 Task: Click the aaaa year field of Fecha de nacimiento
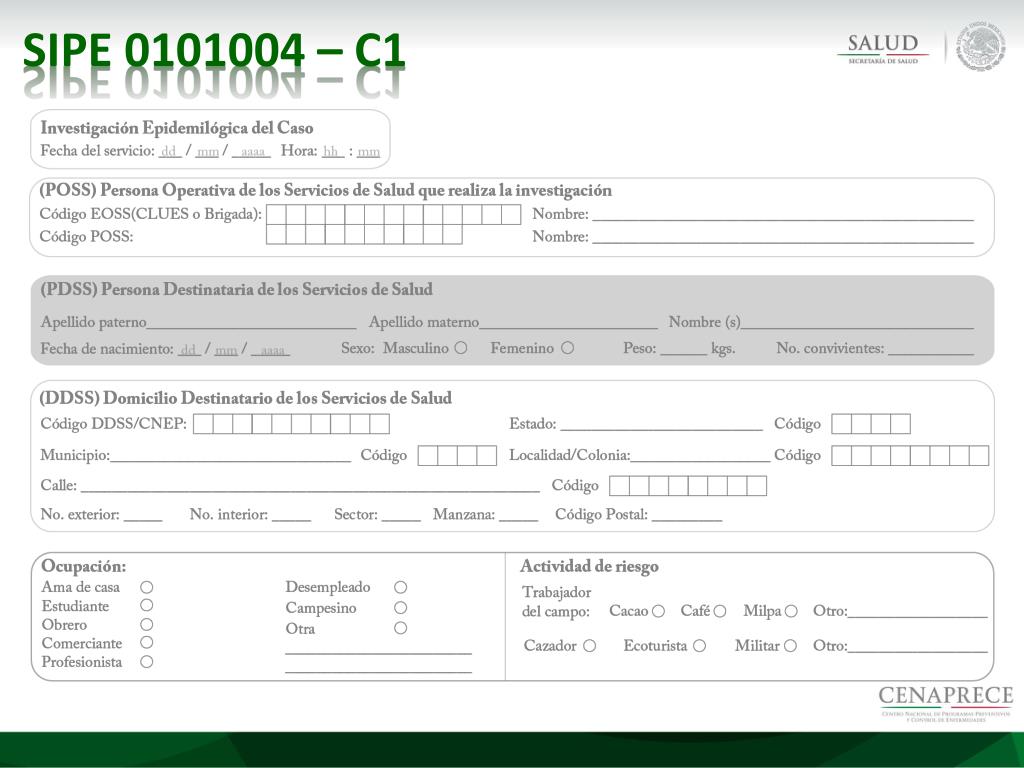pos(270,349)
